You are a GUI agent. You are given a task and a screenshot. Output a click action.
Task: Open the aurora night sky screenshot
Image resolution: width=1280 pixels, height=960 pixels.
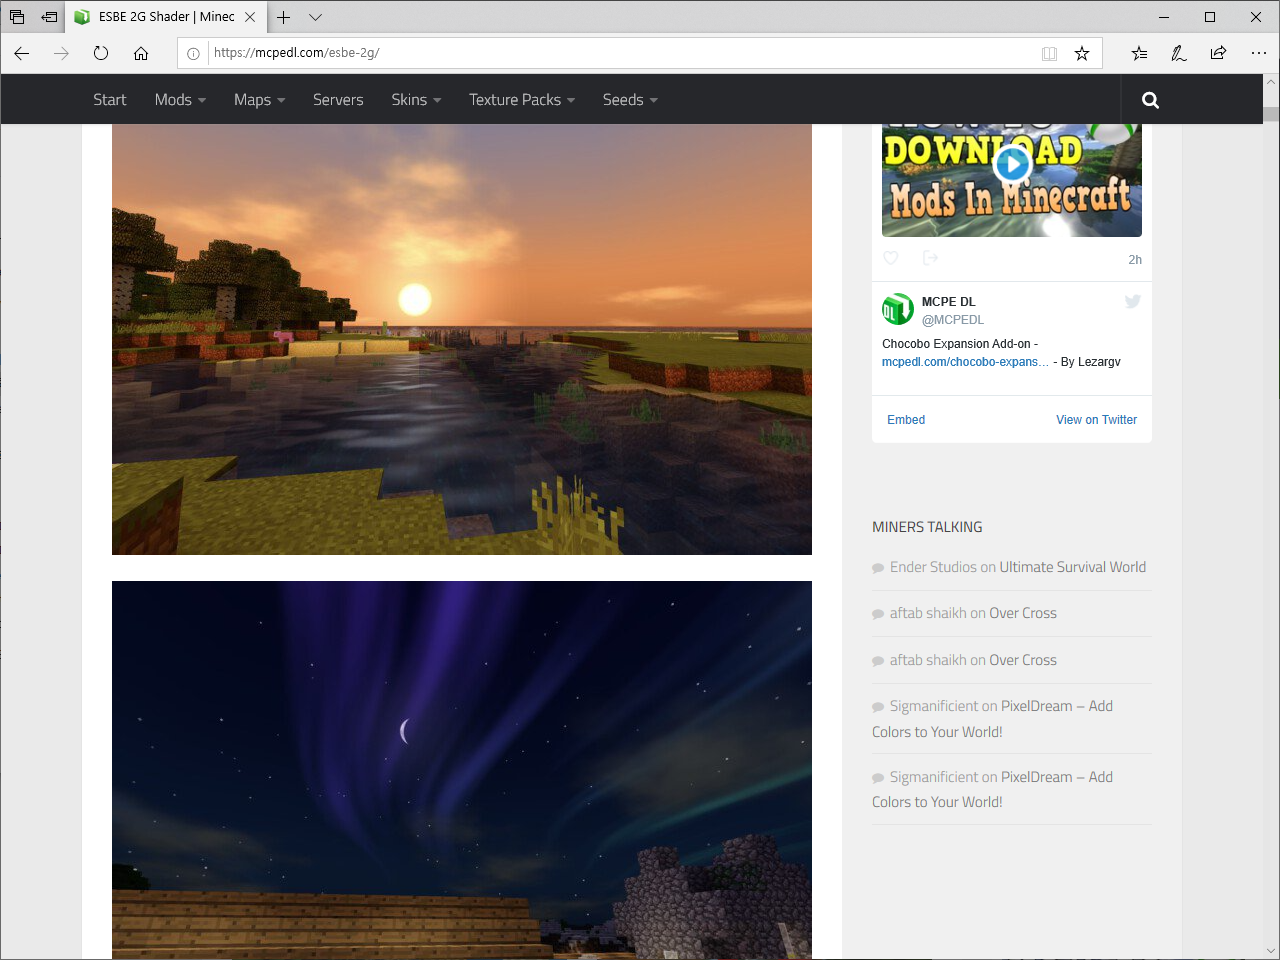462,770
